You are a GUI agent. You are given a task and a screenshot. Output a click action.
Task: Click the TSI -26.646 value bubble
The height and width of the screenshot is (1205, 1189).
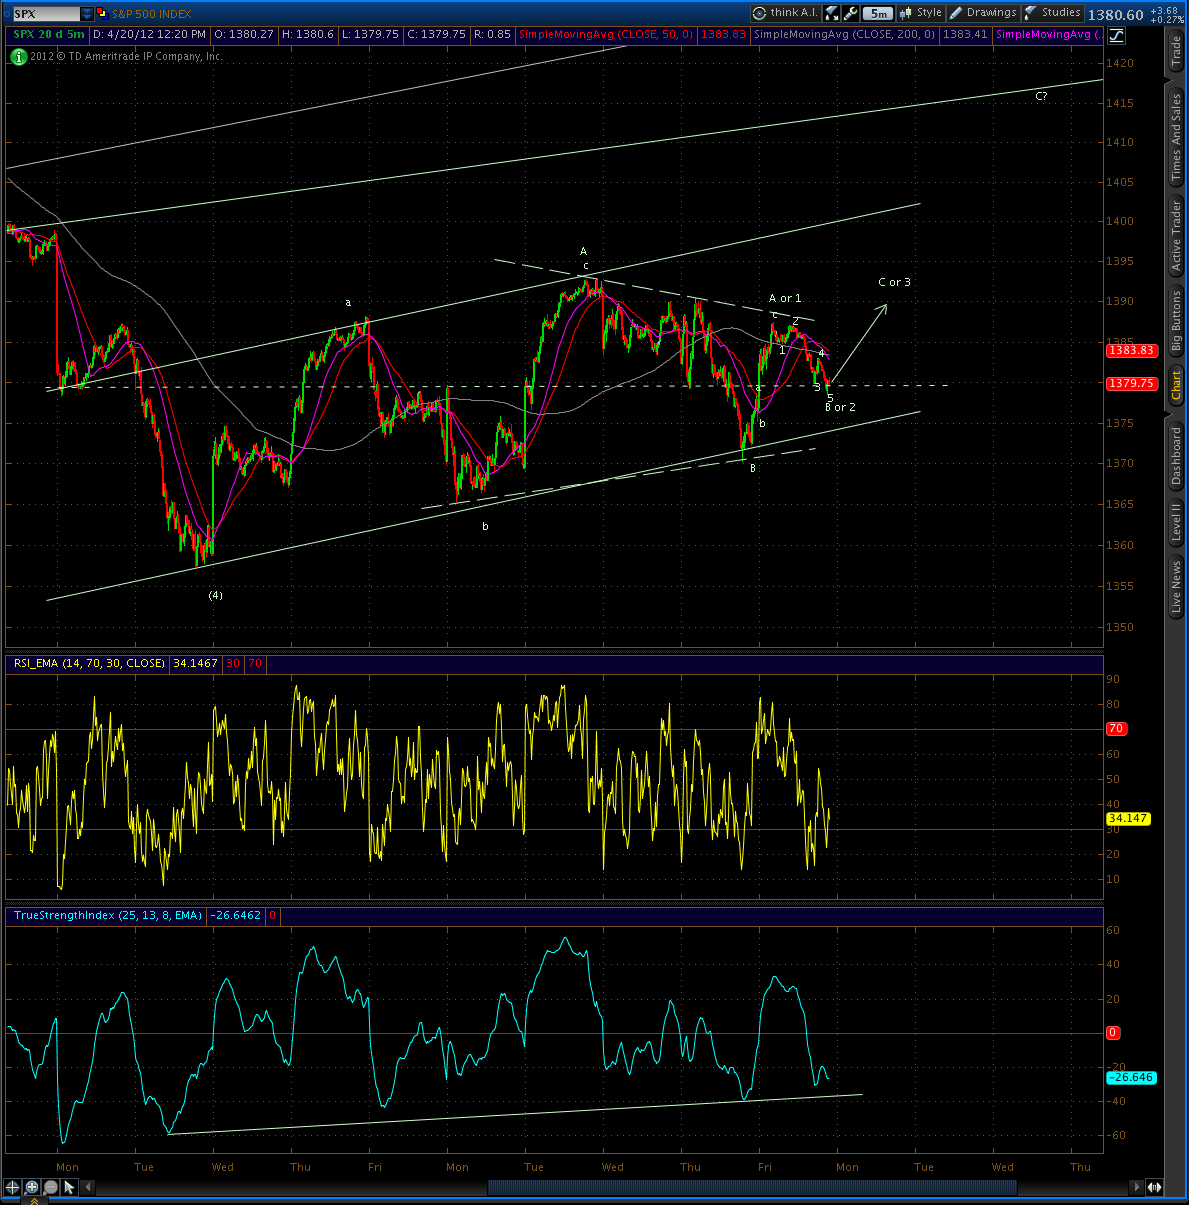tap(1131, 1077)
